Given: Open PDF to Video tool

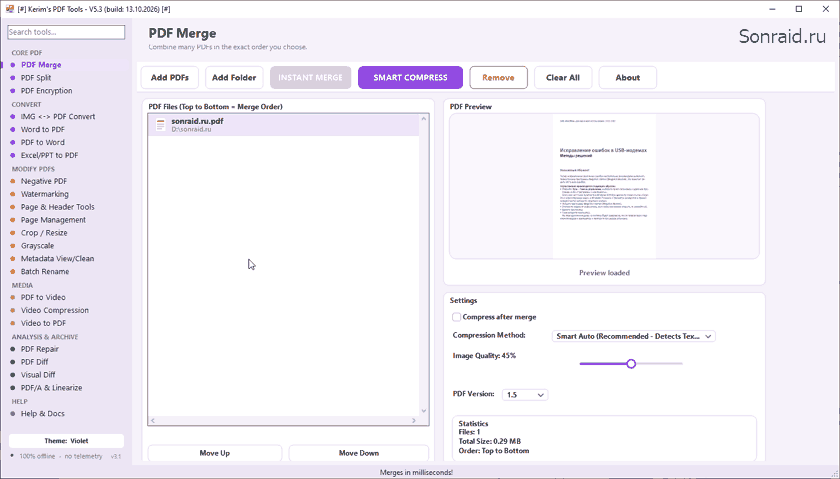Looking at the screenshot, I should (x=43, y=297).
